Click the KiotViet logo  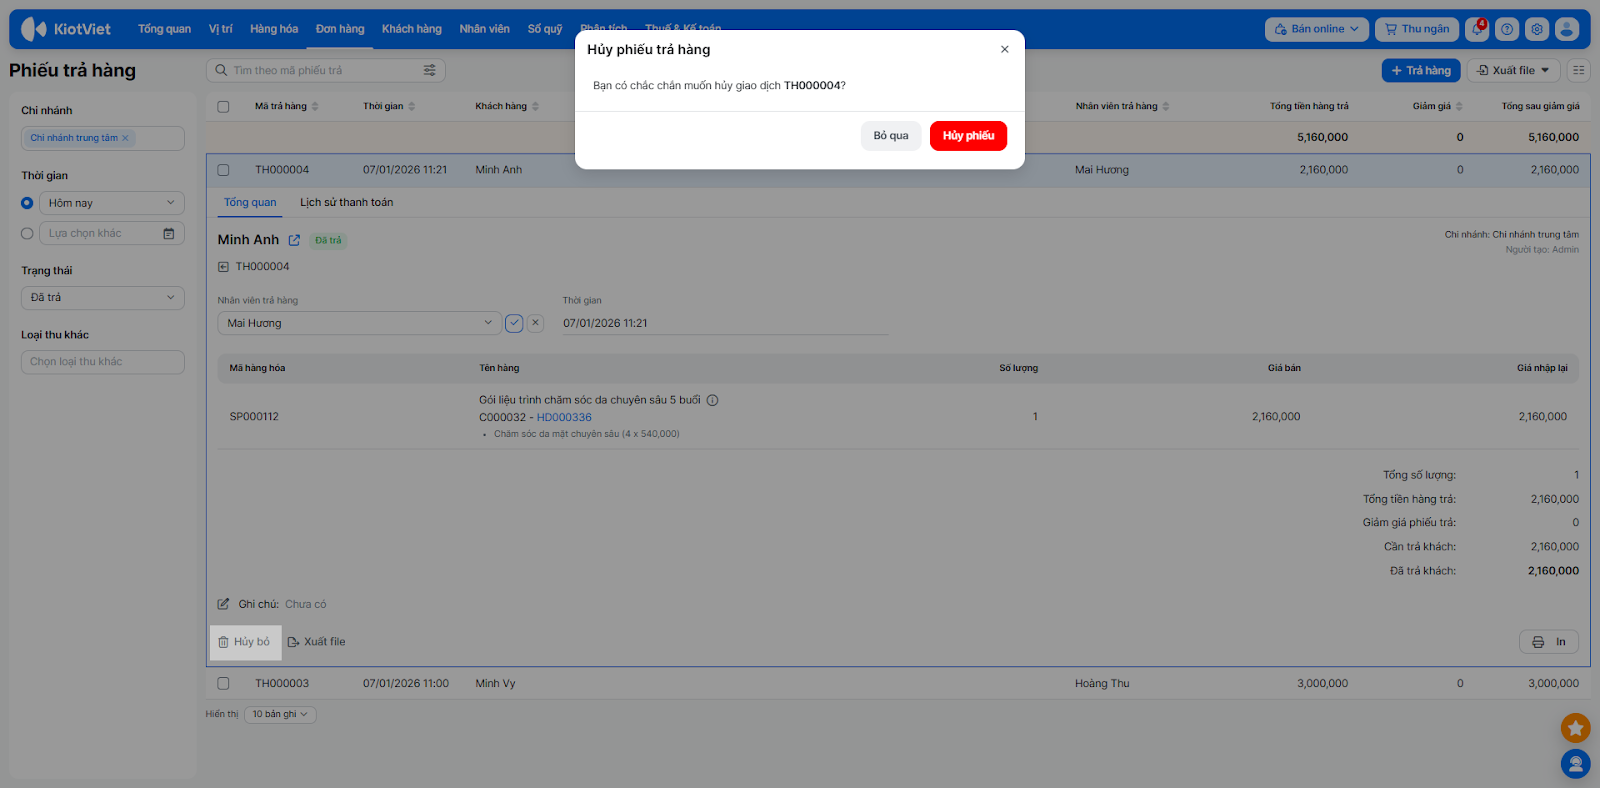[66, 29]
